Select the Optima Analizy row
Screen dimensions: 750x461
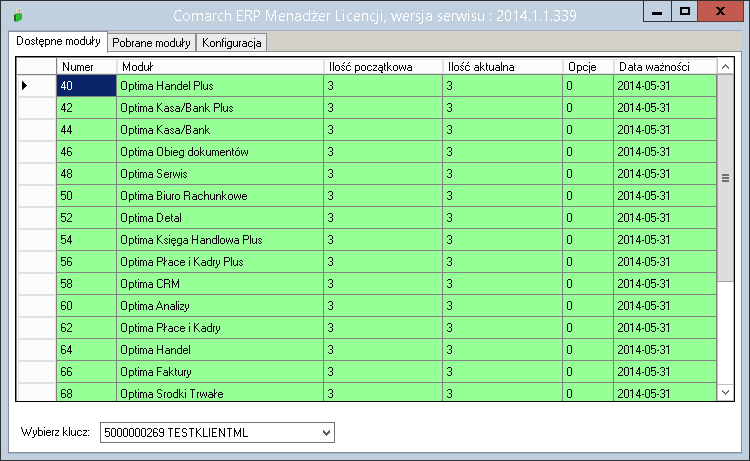click(x=367, y=306)
